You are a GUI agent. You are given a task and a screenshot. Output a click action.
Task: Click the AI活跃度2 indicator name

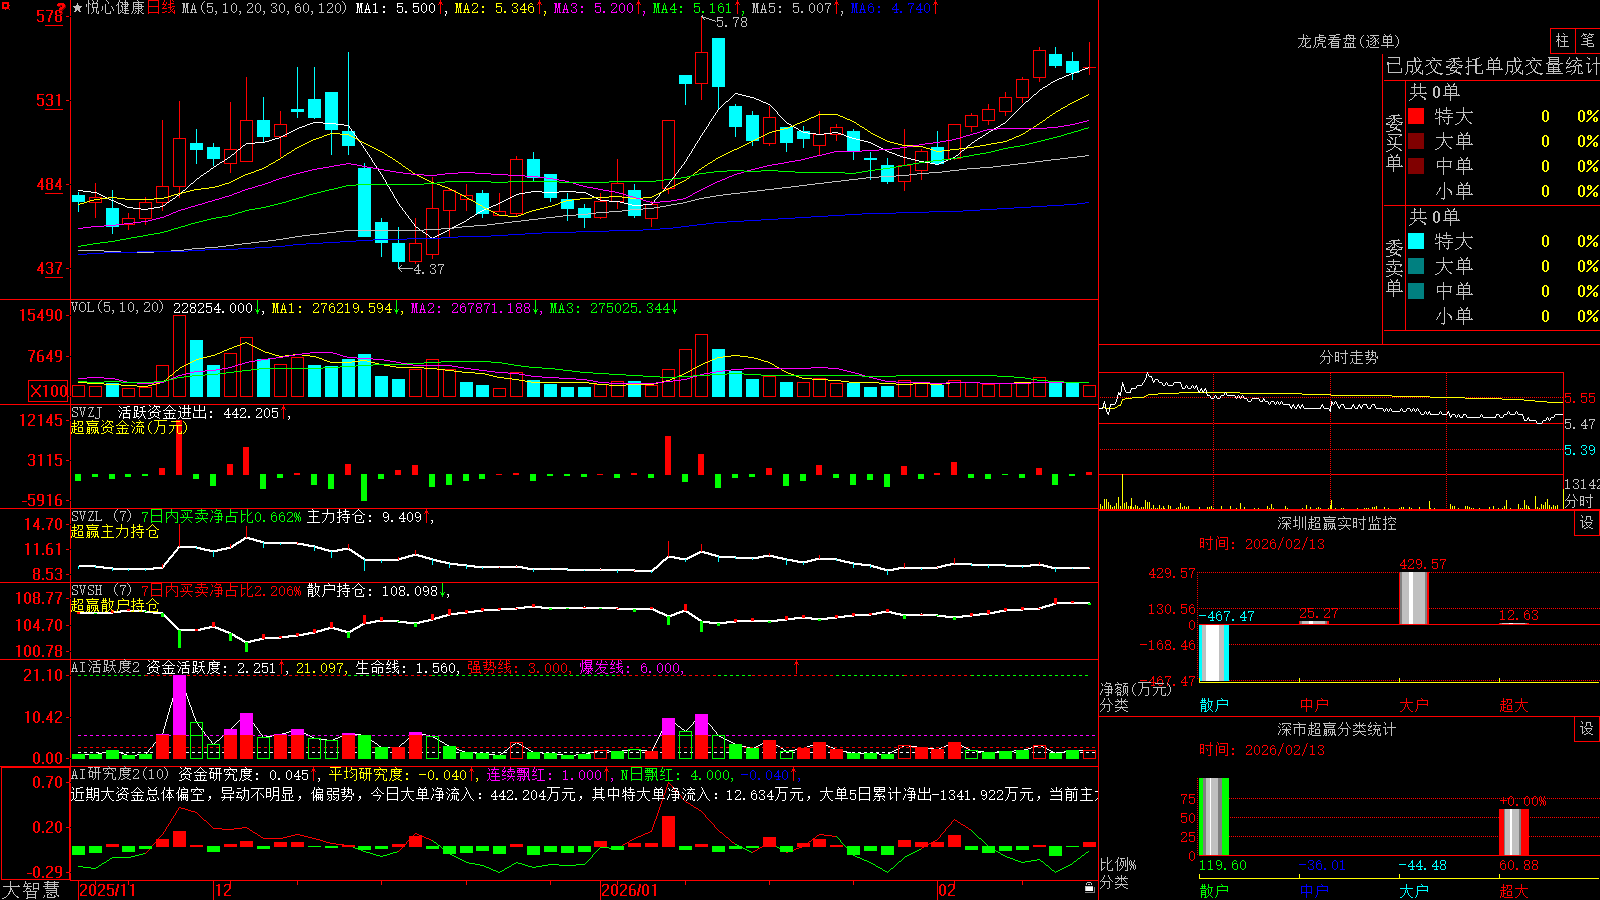pyautogui.click(x=106, y=668)
